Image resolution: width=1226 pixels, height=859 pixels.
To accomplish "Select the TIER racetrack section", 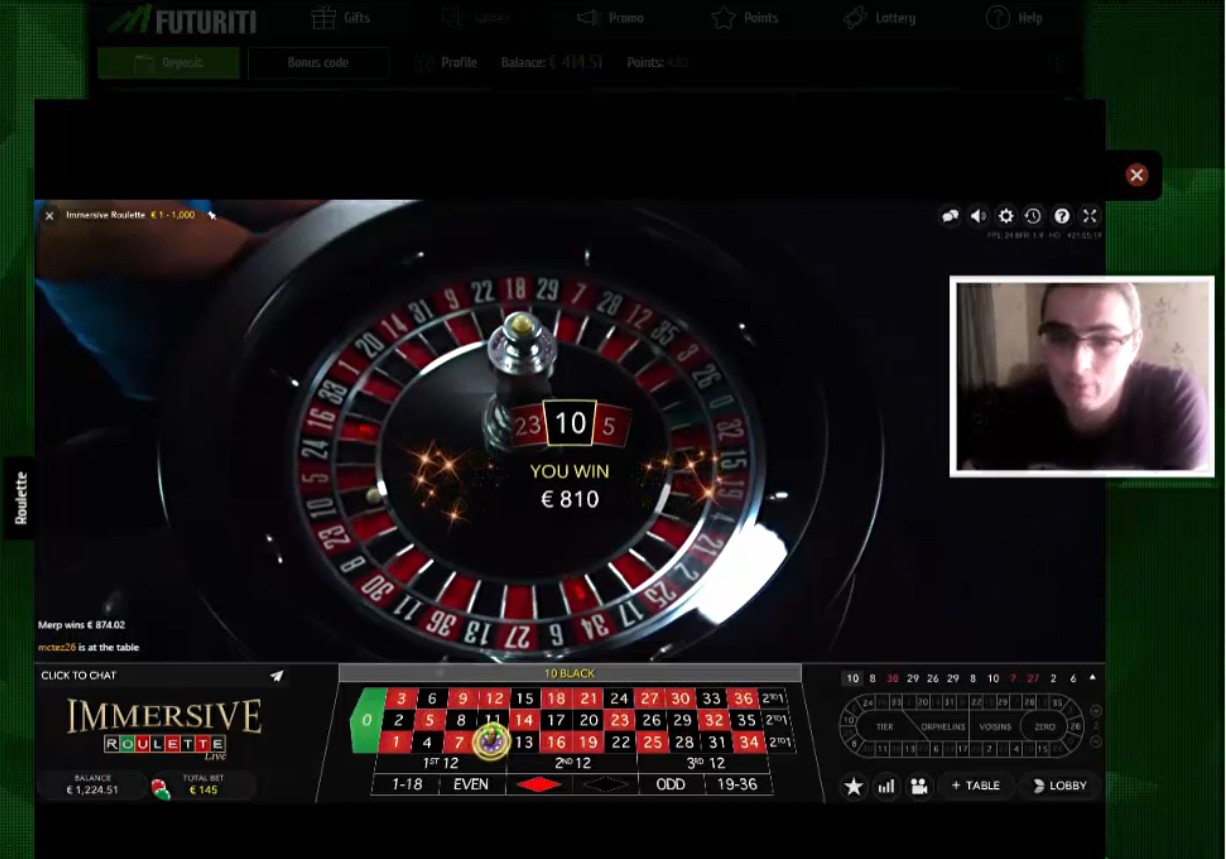I will pyautogui.click(x=884, y=727).
